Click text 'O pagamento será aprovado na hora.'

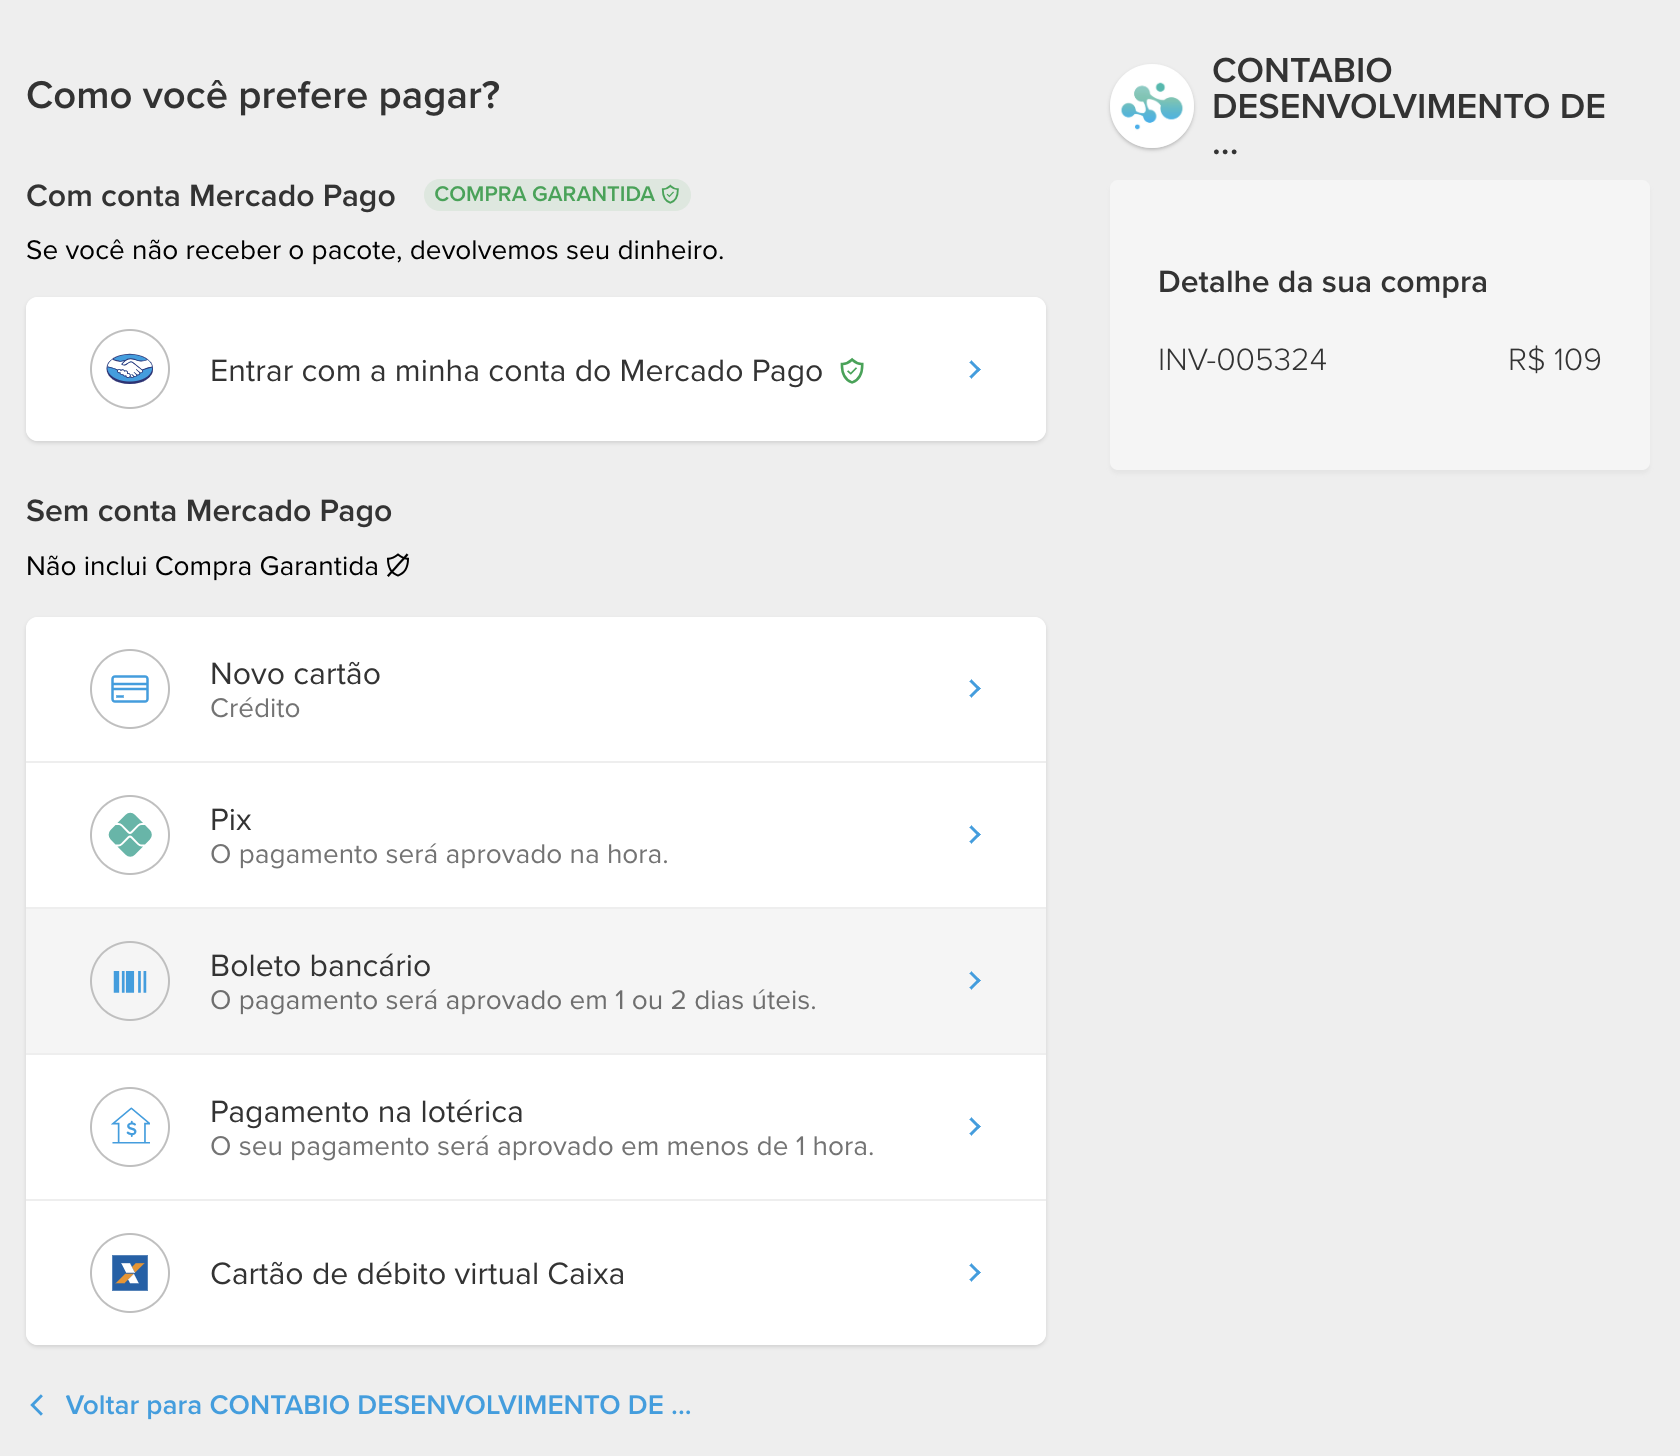point(439,855)
